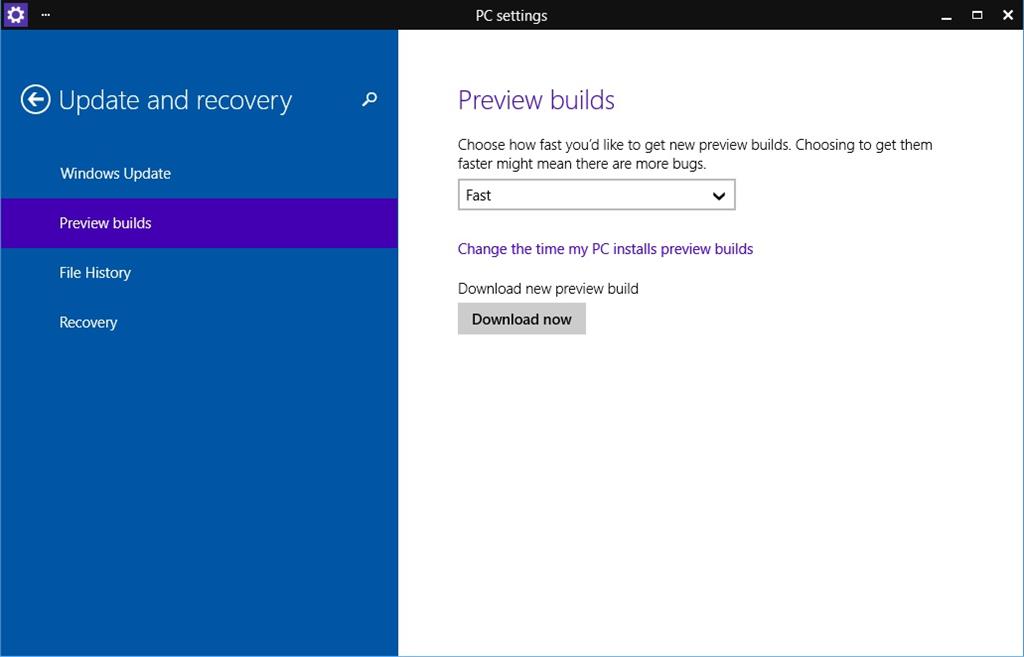This screenshot has height=657, width=1024.
Task: Maximize the PC settings window
Action: (977, 15)
